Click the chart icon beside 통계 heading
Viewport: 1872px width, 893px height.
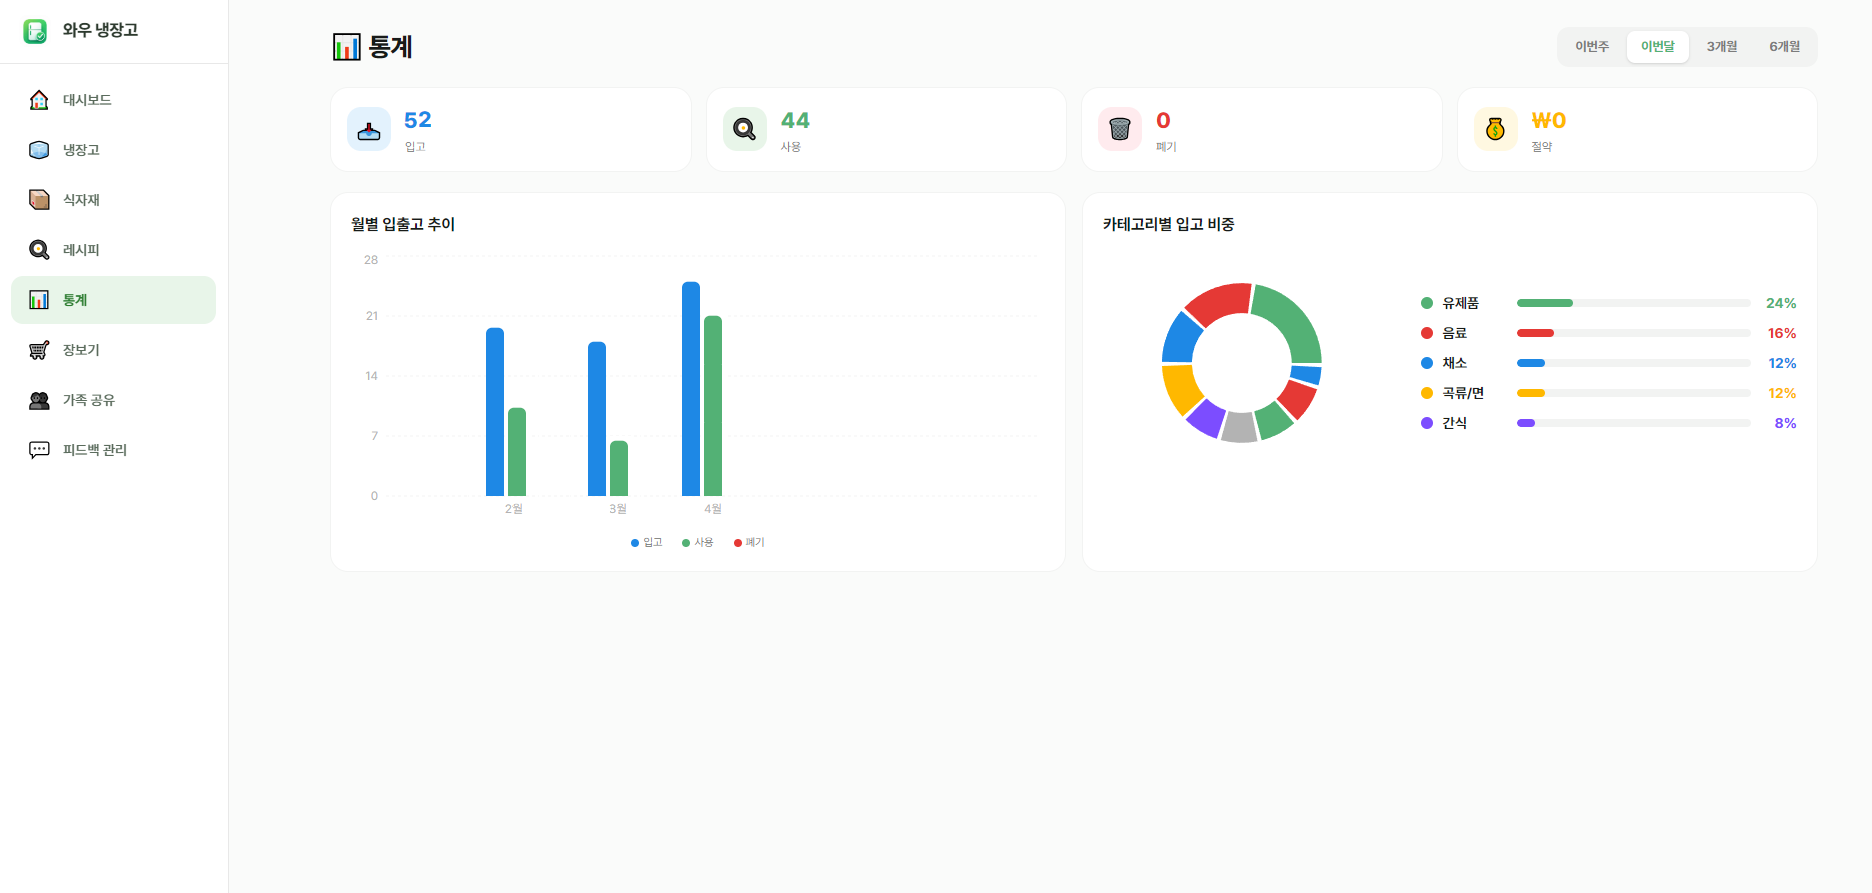[346, 47]
